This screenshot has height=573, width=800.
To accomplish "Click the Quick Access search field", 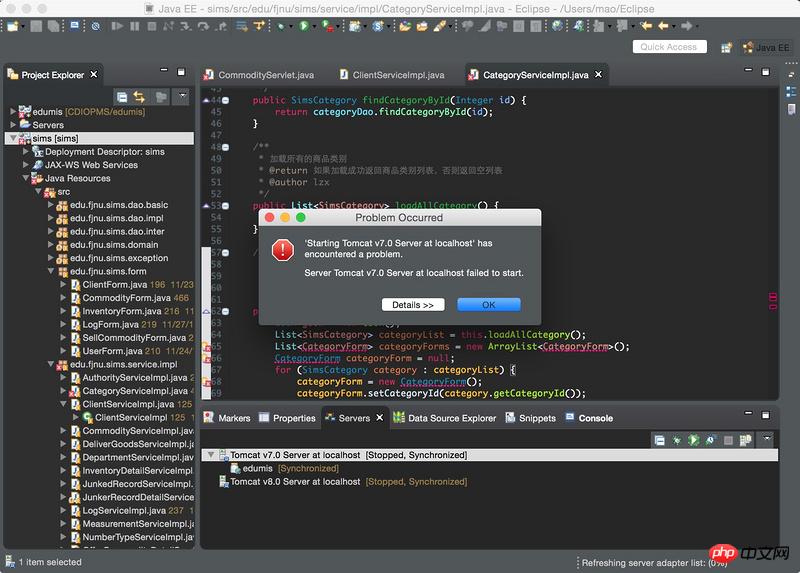I will pyautogui.click(x=669, y=47).
